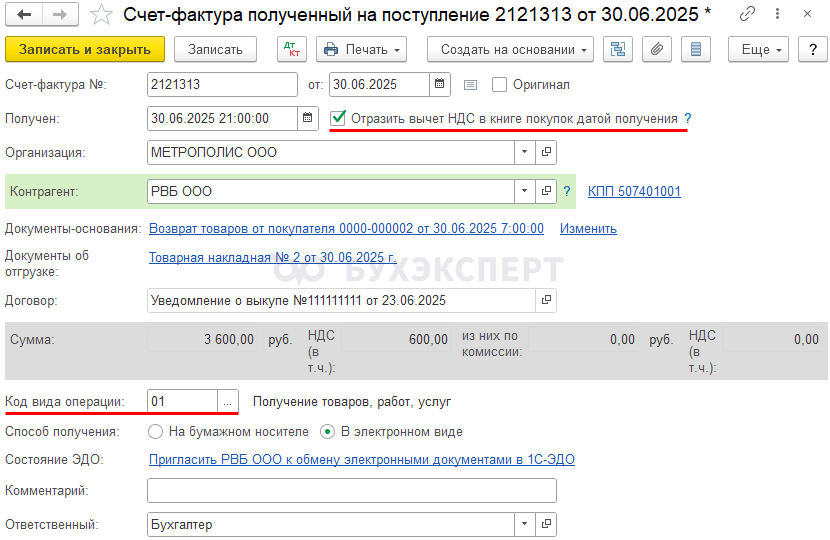The image size is (830, 540).
Task: Toggle the Оригинал checkbox
Action: [x=499, y=85]
